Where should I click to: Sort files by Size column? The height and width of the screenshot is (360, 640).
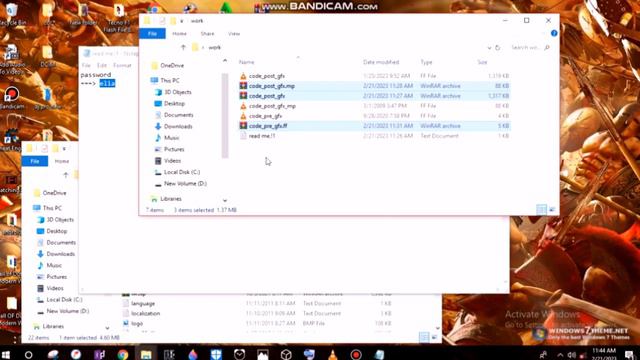[482, 62]
